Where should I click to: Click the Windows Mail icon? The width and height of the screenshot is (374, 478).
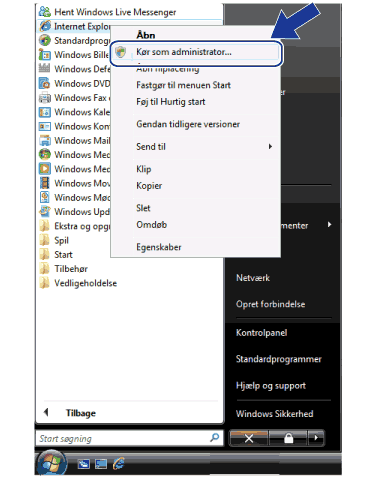point(44,140)
